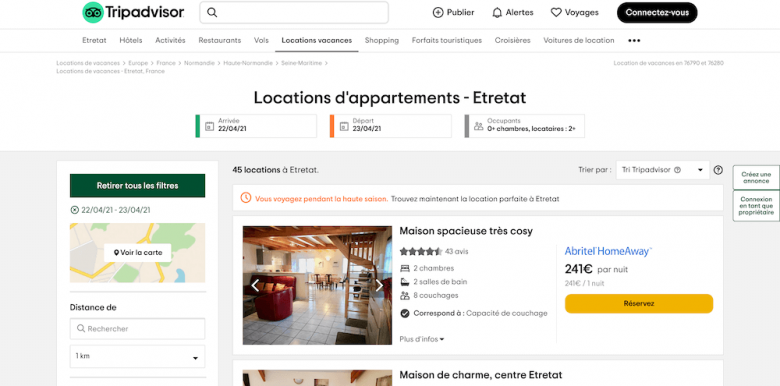
Task: Click the info icon inside Tri Tripadvisor
Action: pyautogui.click(x=677, y=170)
